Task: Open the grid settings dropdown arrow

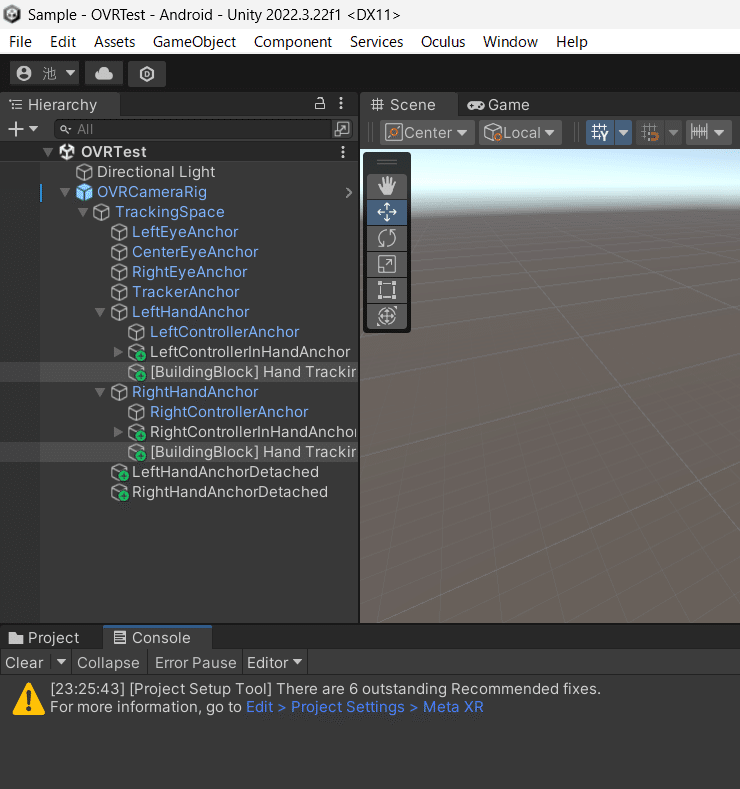Action: (x=623, y=133)
